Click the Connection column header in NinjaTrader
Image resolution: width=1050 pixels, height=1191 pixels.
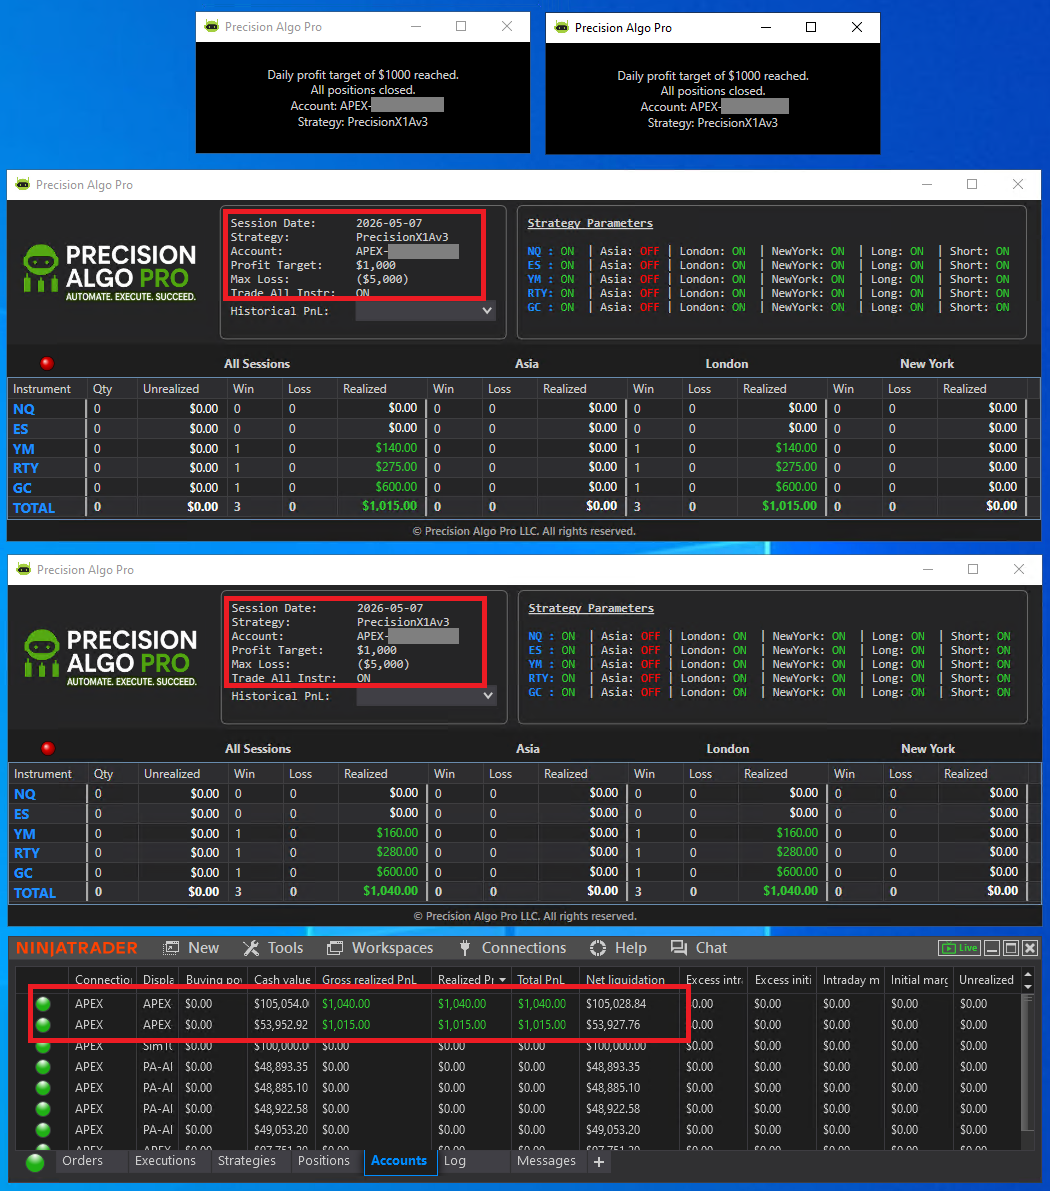pos(103,980)
